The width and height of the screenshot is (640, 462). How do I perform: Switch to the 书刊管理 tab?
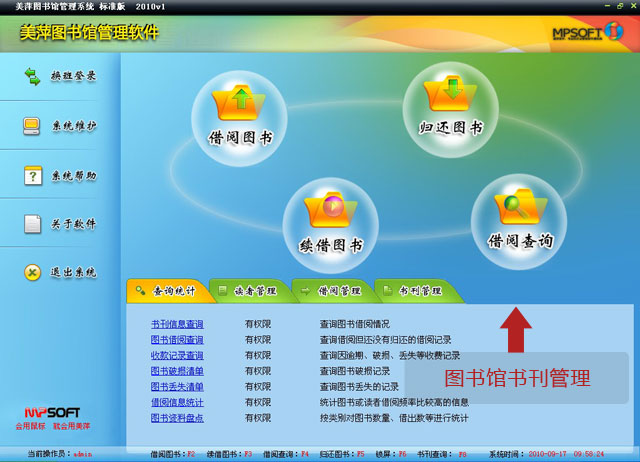[417, 291]
